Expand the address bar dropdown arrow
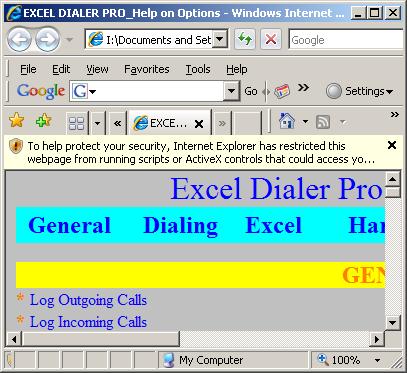Image resolution: width=407 pixels, height=373 pixels. coord(219,40)
